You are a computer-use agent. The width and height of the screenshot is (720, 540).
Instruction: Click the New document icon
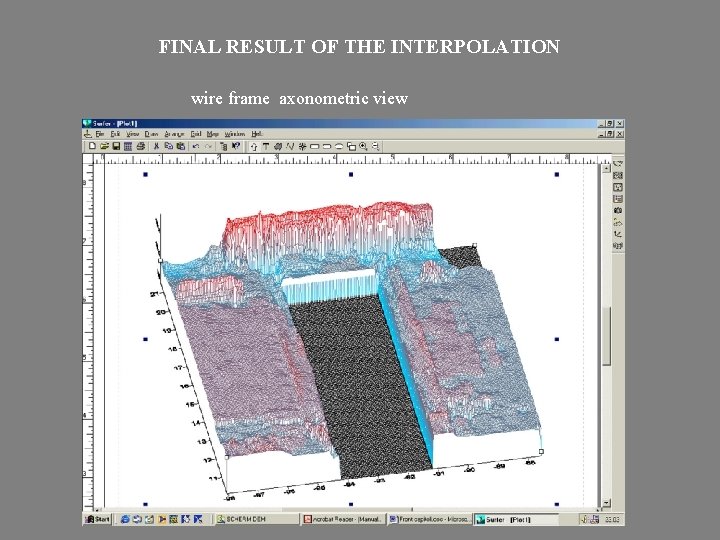(x=92, y=146)
